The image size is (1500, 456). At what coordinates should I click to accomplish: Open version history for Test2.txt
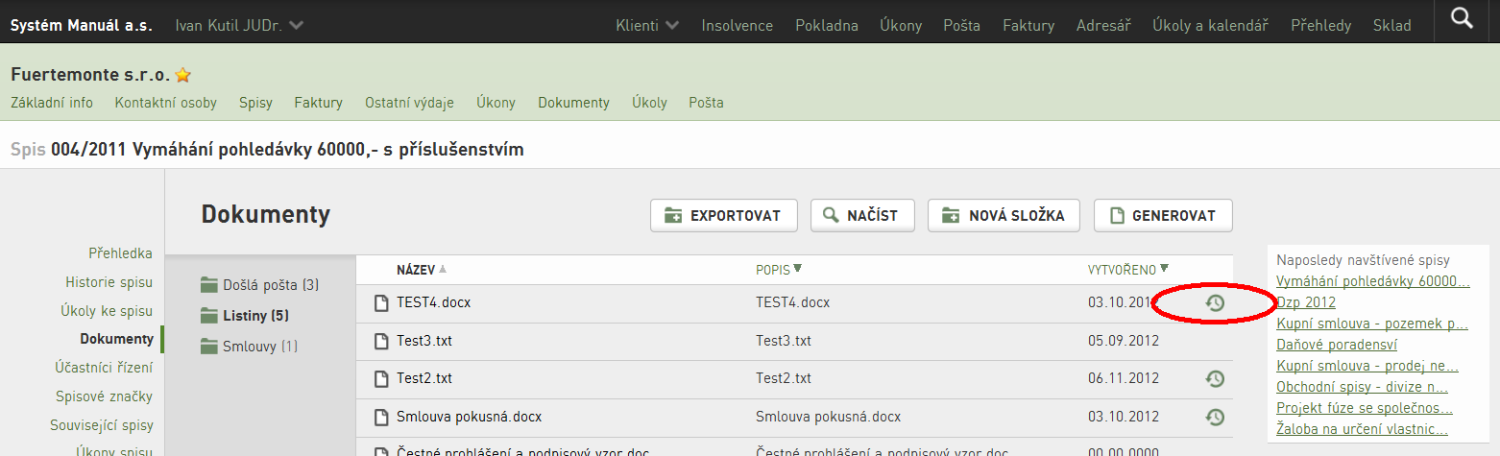[1215, 379]
